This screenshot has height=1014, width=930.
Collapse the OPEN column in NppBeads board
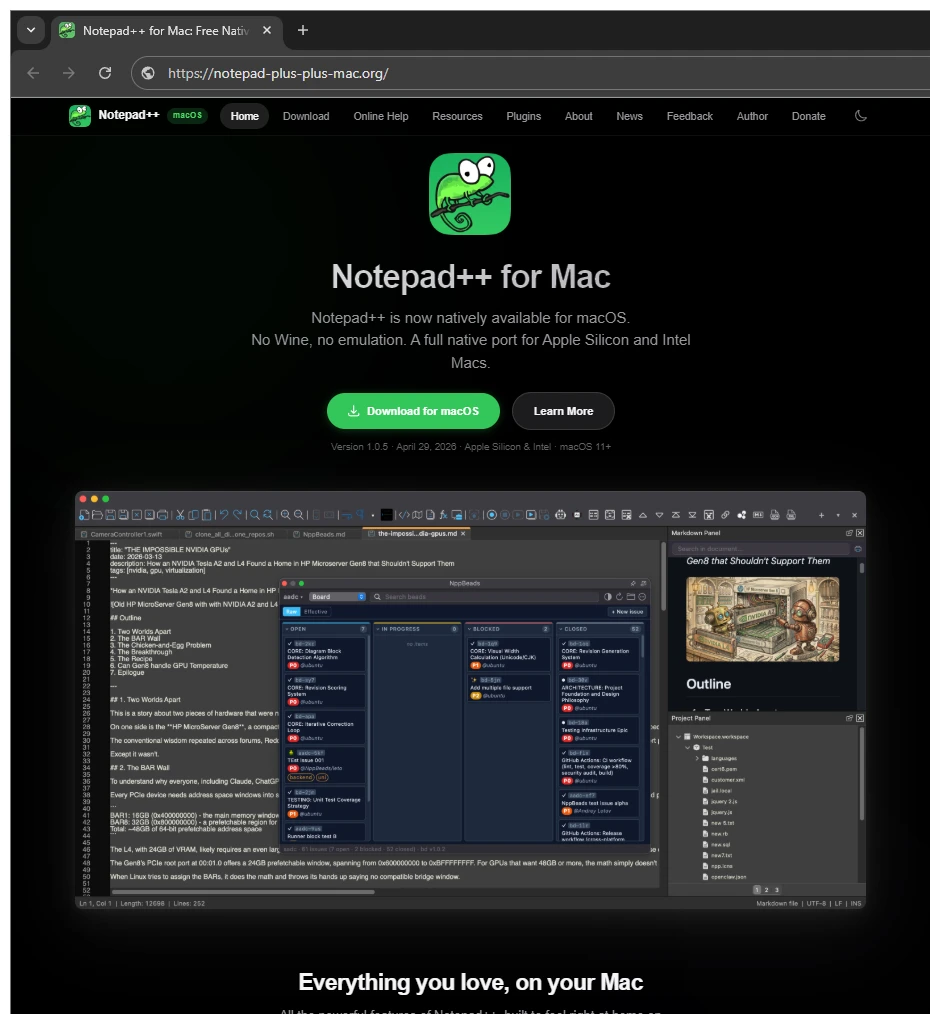tap(287, 629)
